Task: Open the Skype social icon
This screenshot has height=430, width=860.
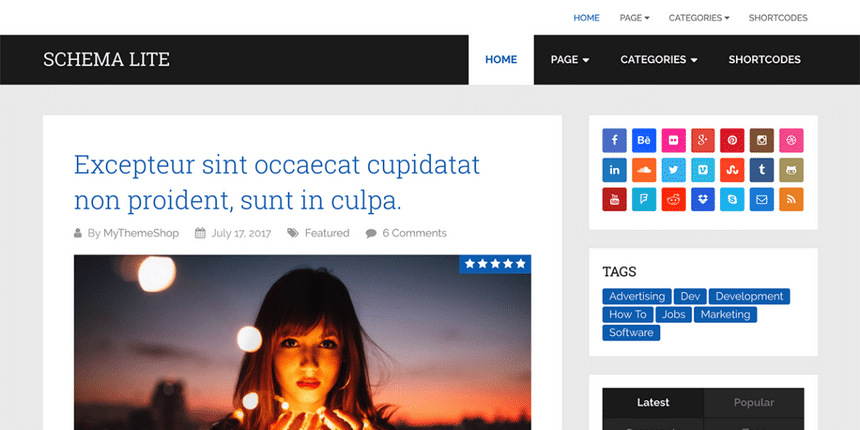Action: [x=732, y=199]
